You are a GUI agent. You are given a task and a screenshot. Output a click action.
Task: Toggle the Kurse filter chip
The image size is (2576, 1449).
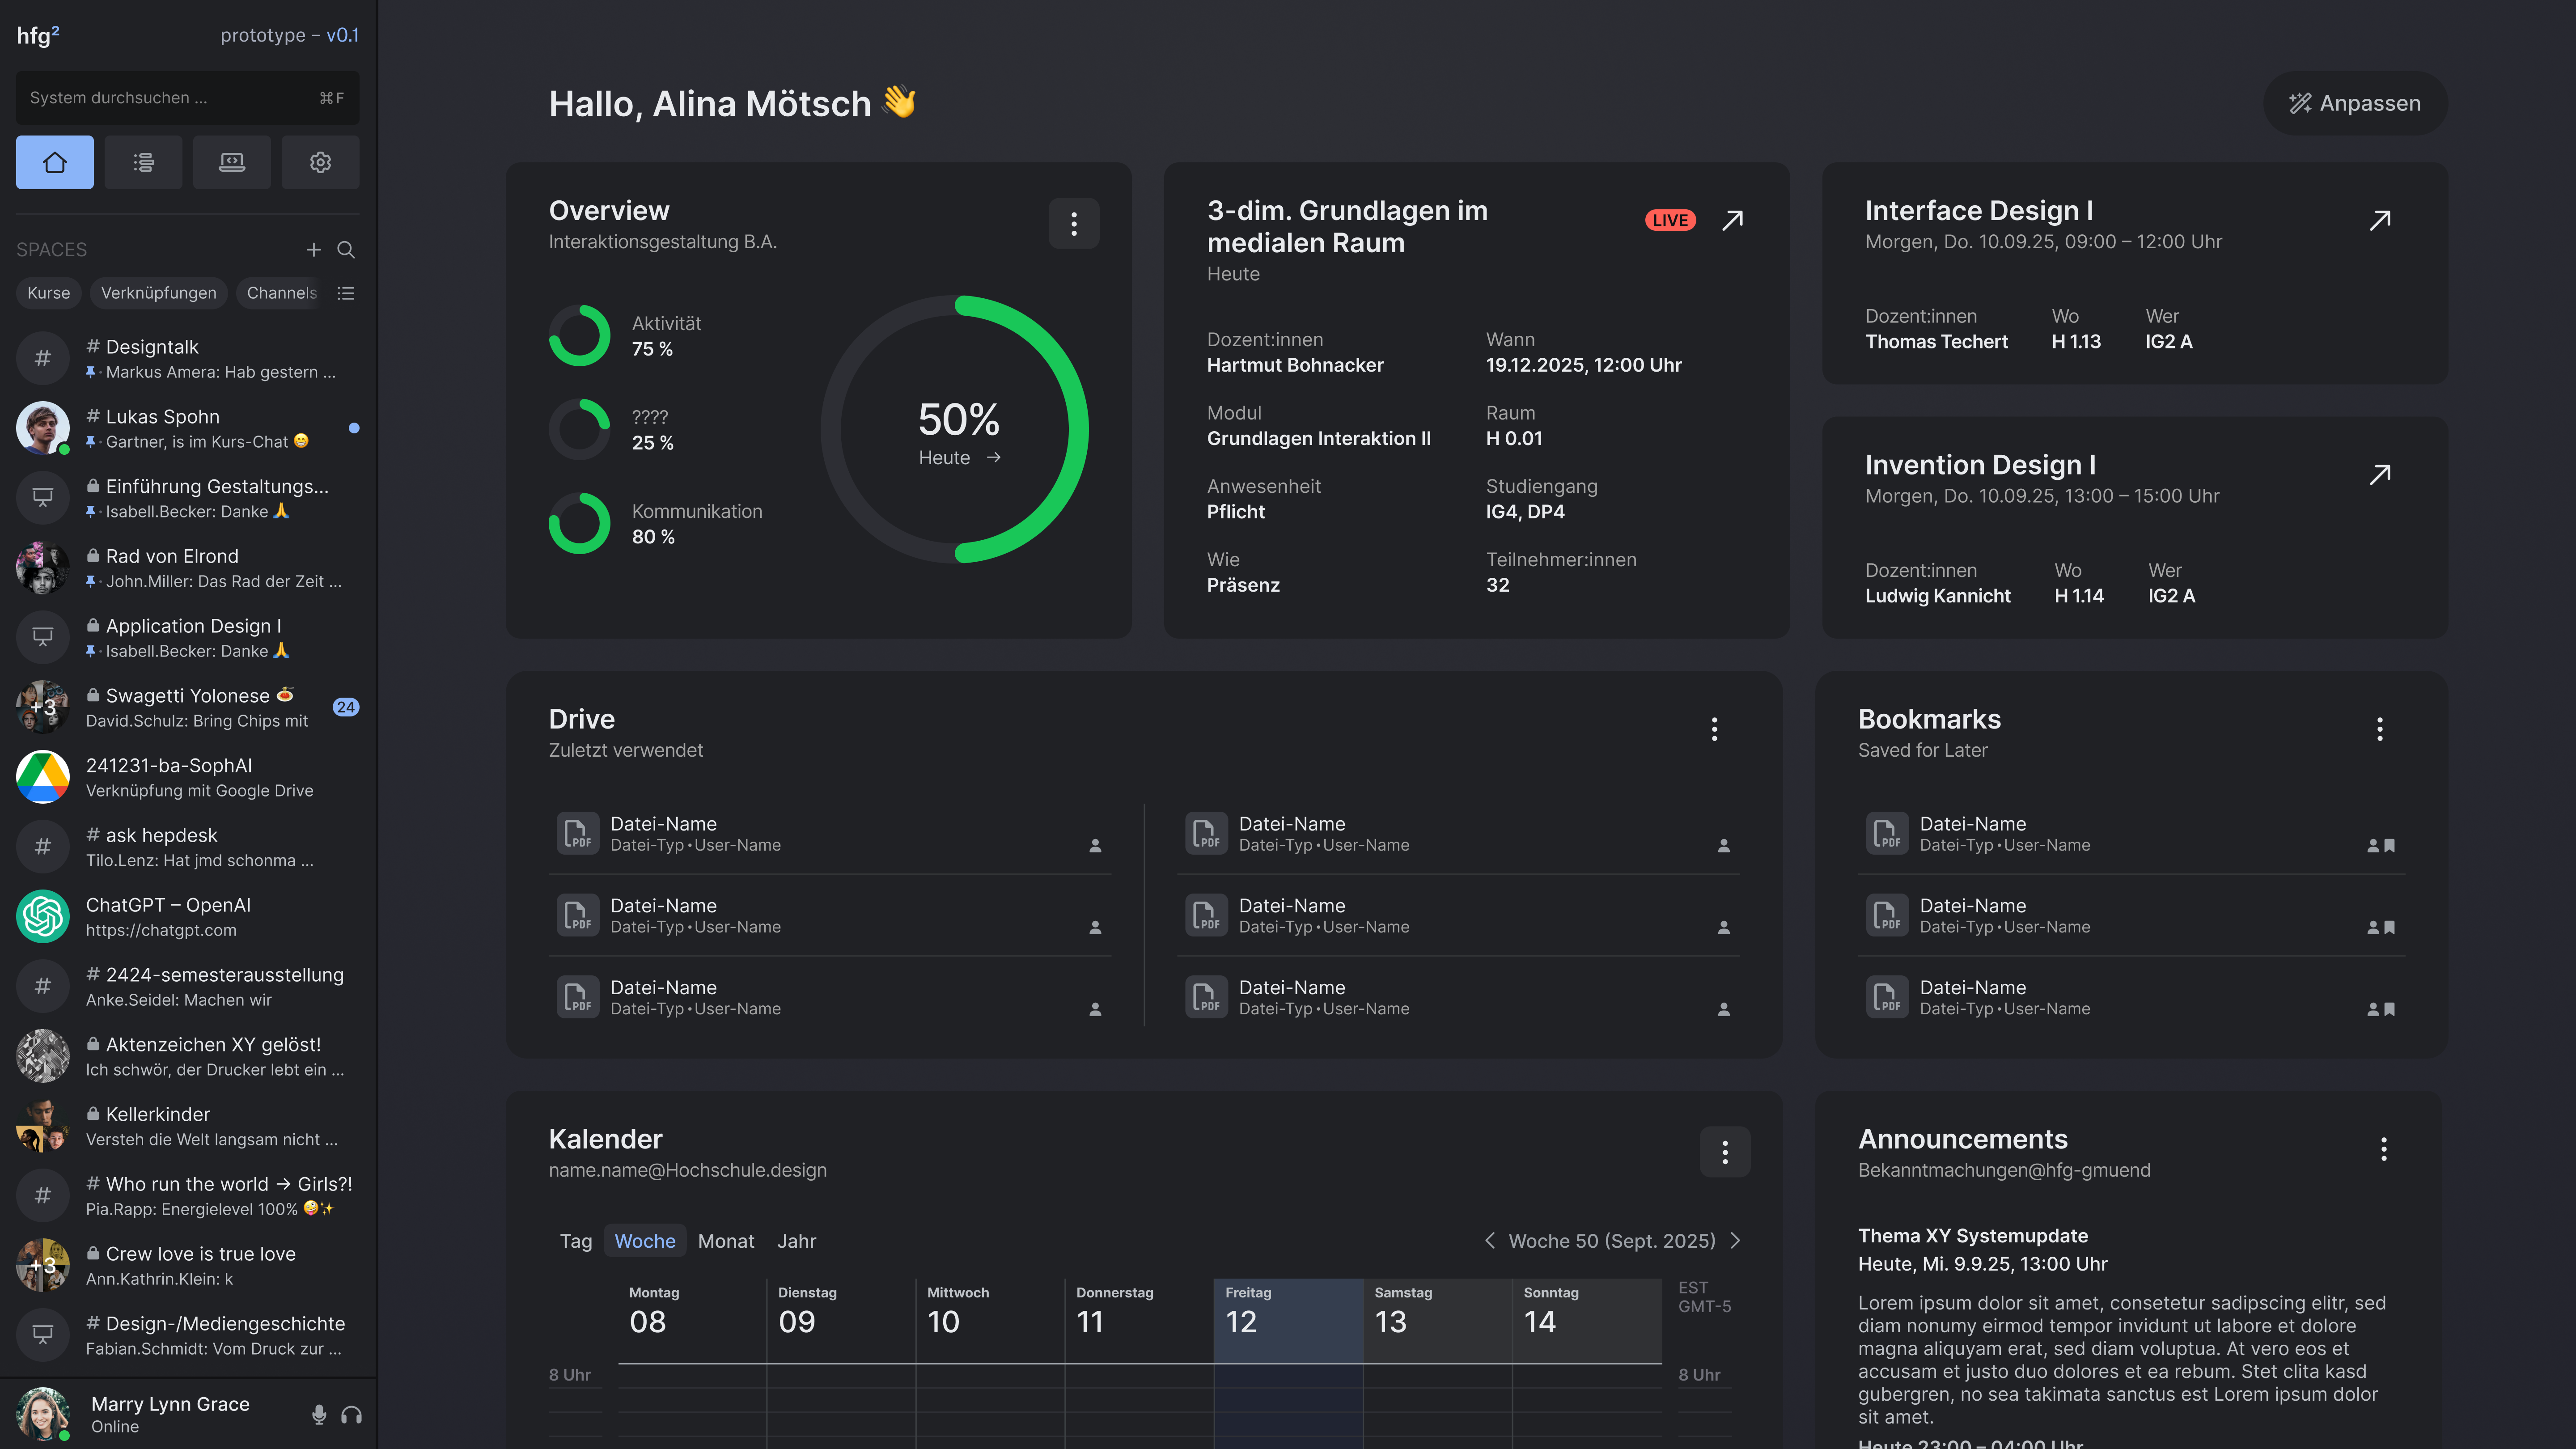48,293
